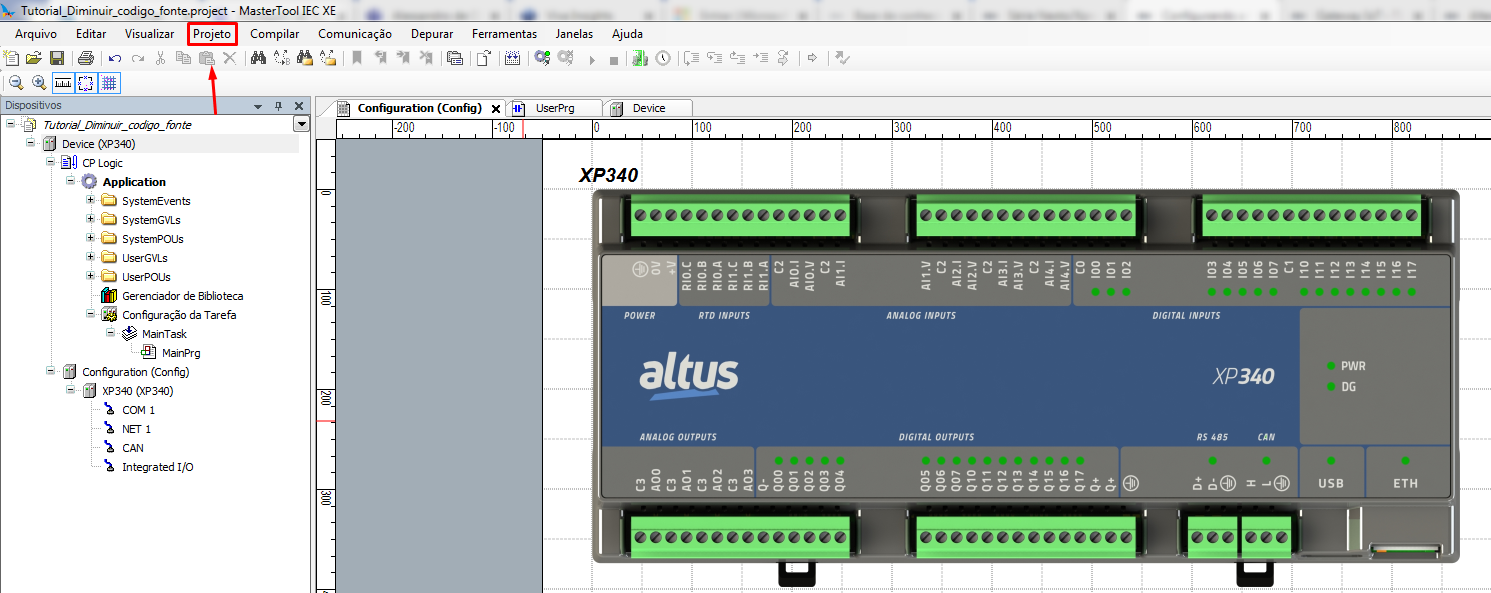Click the Run to Cursor debug icon
The image size is (1491, 593).
pos(760,58)
